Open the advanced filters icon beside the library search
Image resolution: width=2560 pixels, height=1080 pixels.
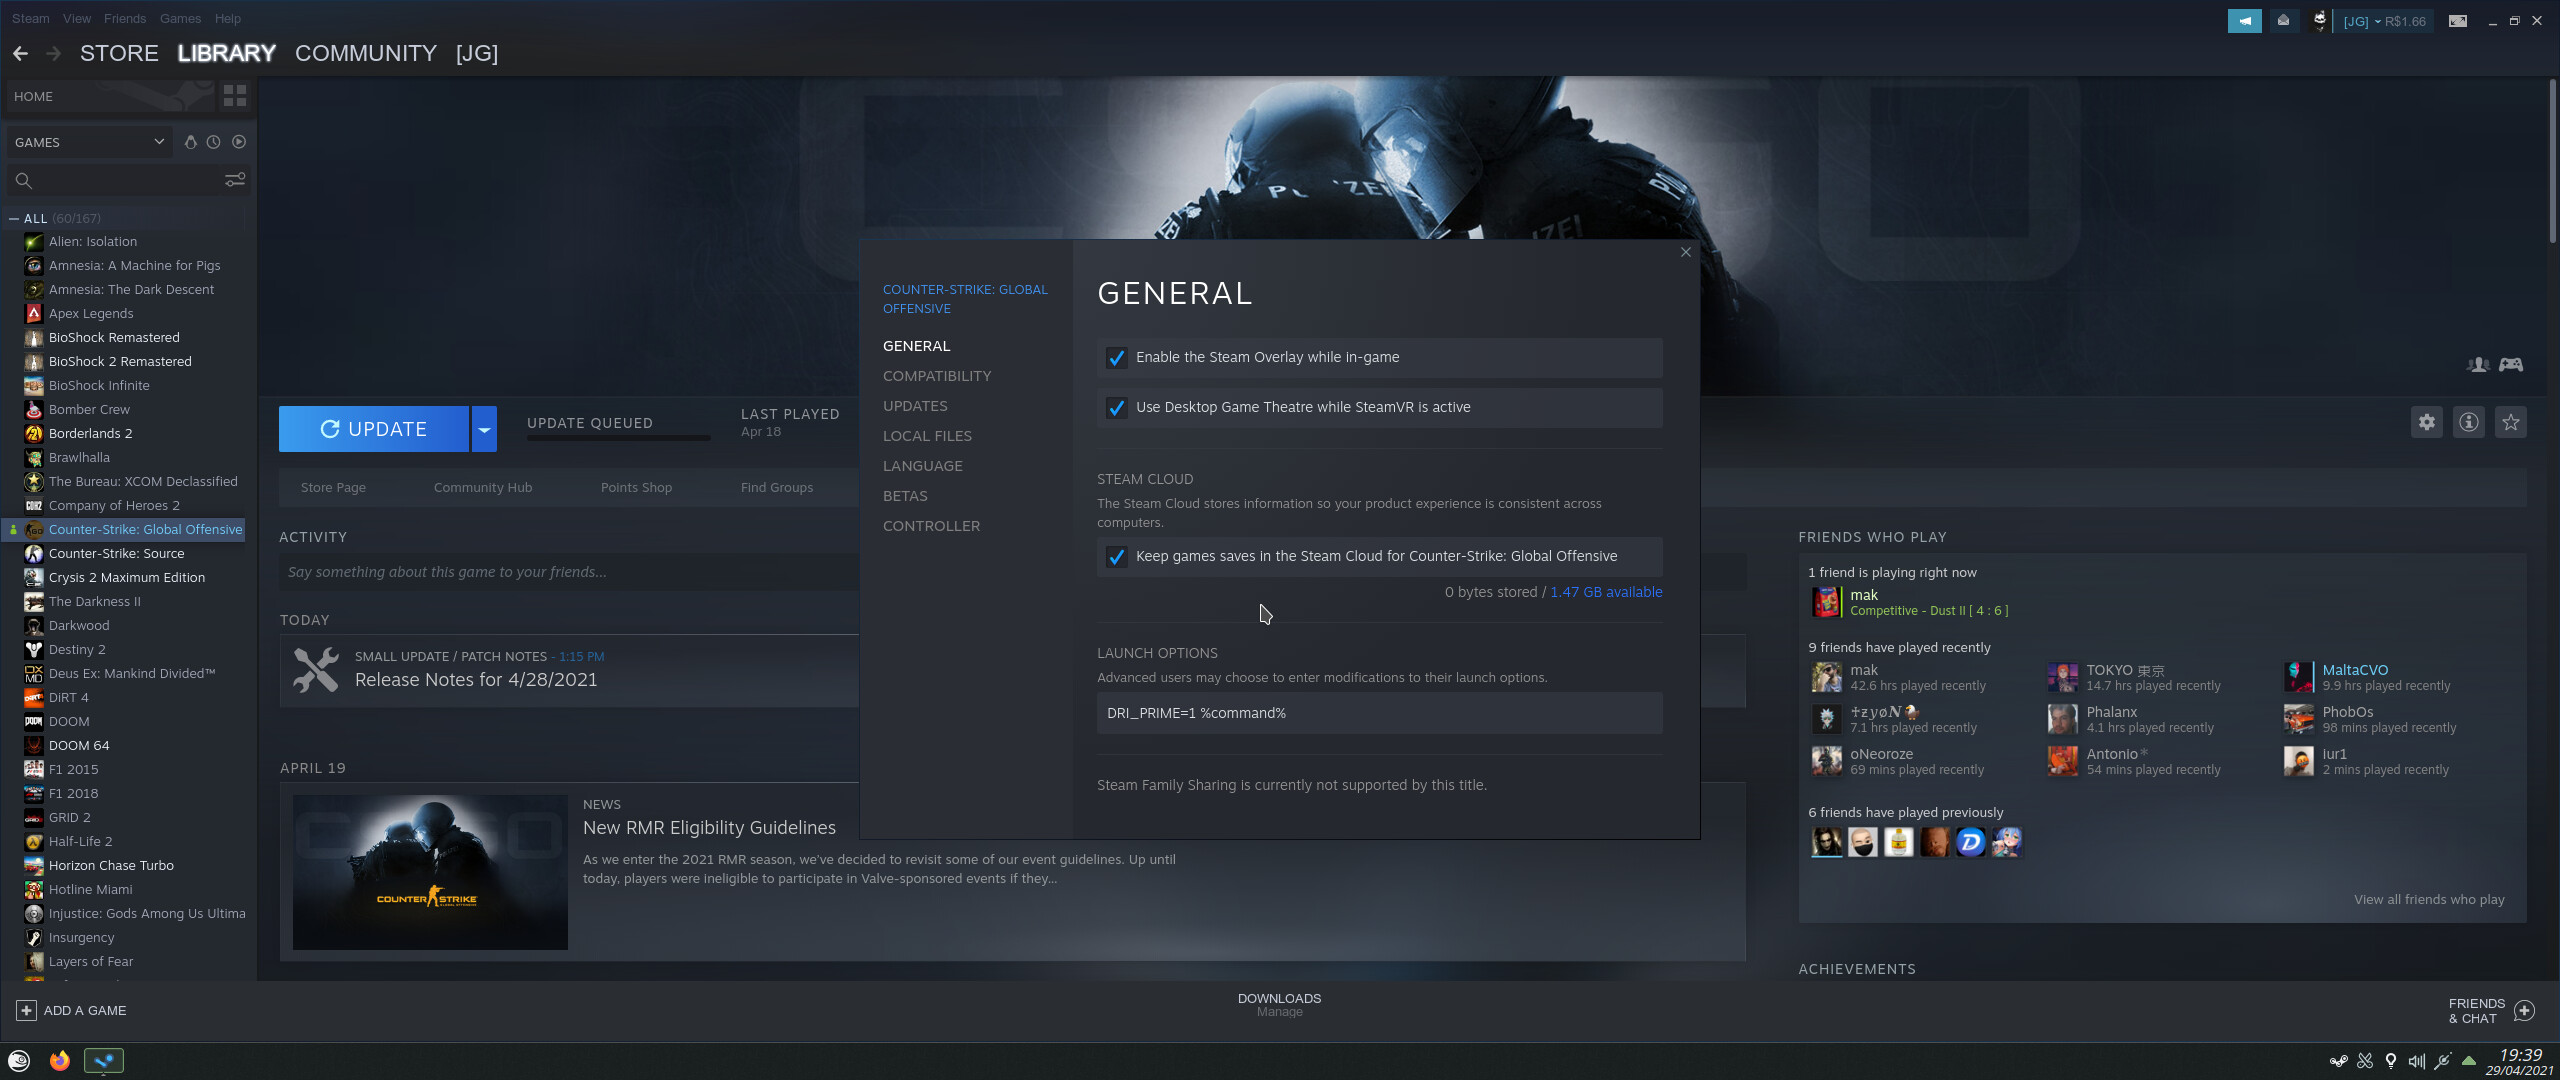(235, 180)
